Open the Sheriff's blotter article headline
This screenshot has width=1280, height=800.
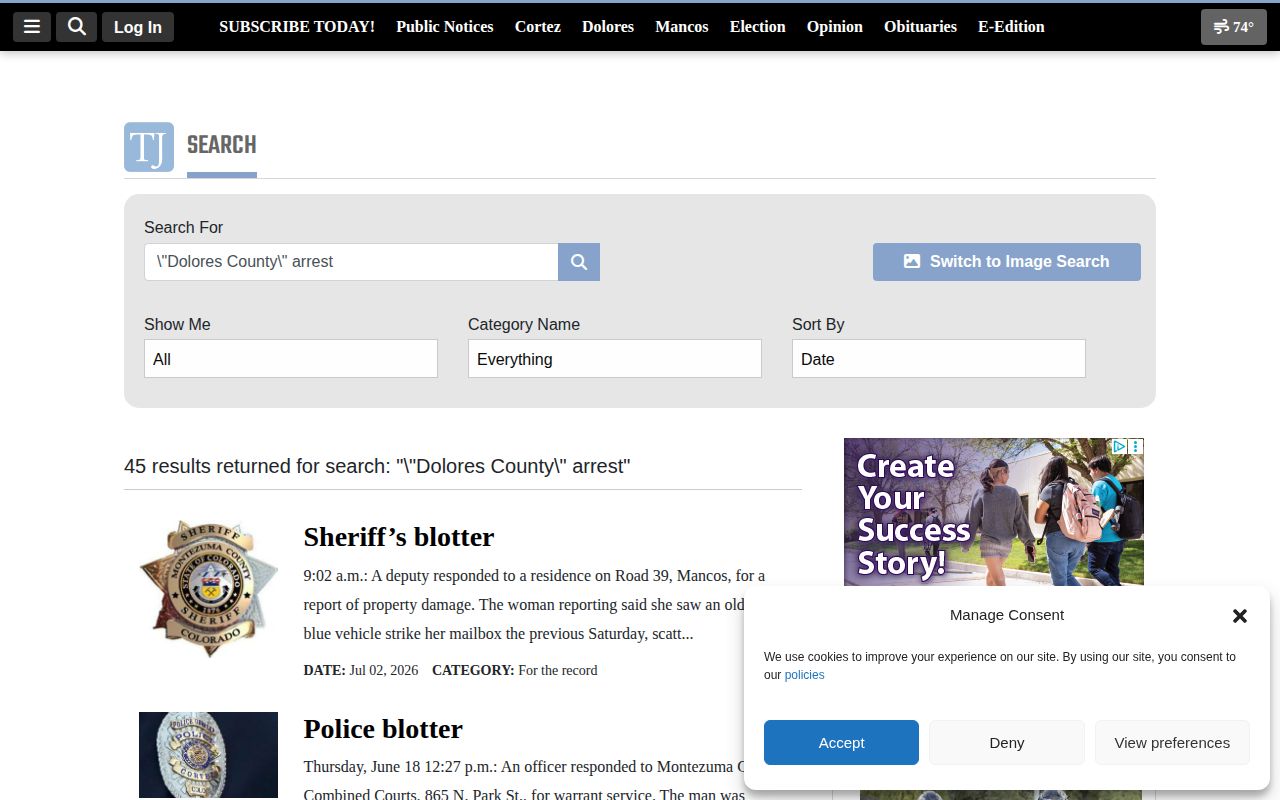(399, 537)
